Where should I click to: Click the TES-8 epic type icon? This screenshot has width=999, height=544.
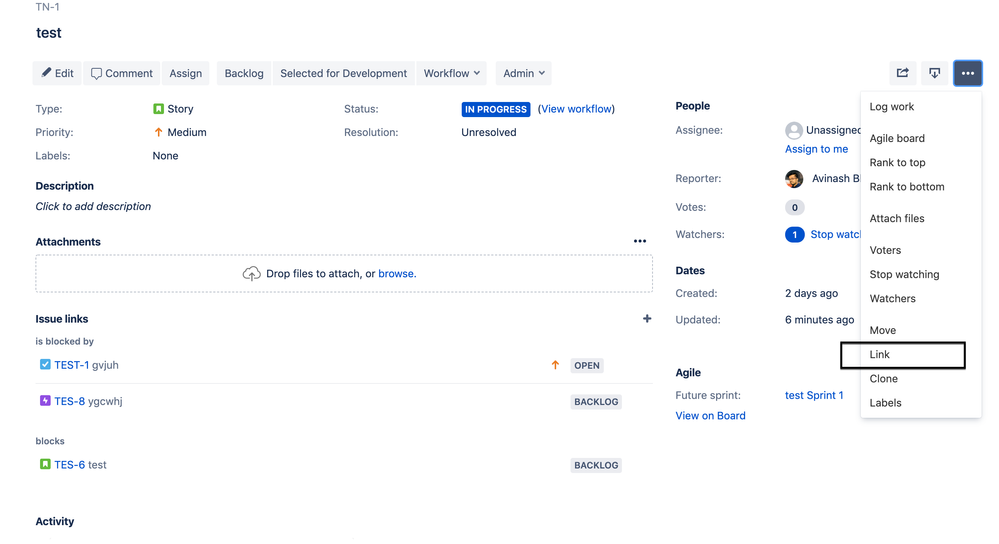45,401
